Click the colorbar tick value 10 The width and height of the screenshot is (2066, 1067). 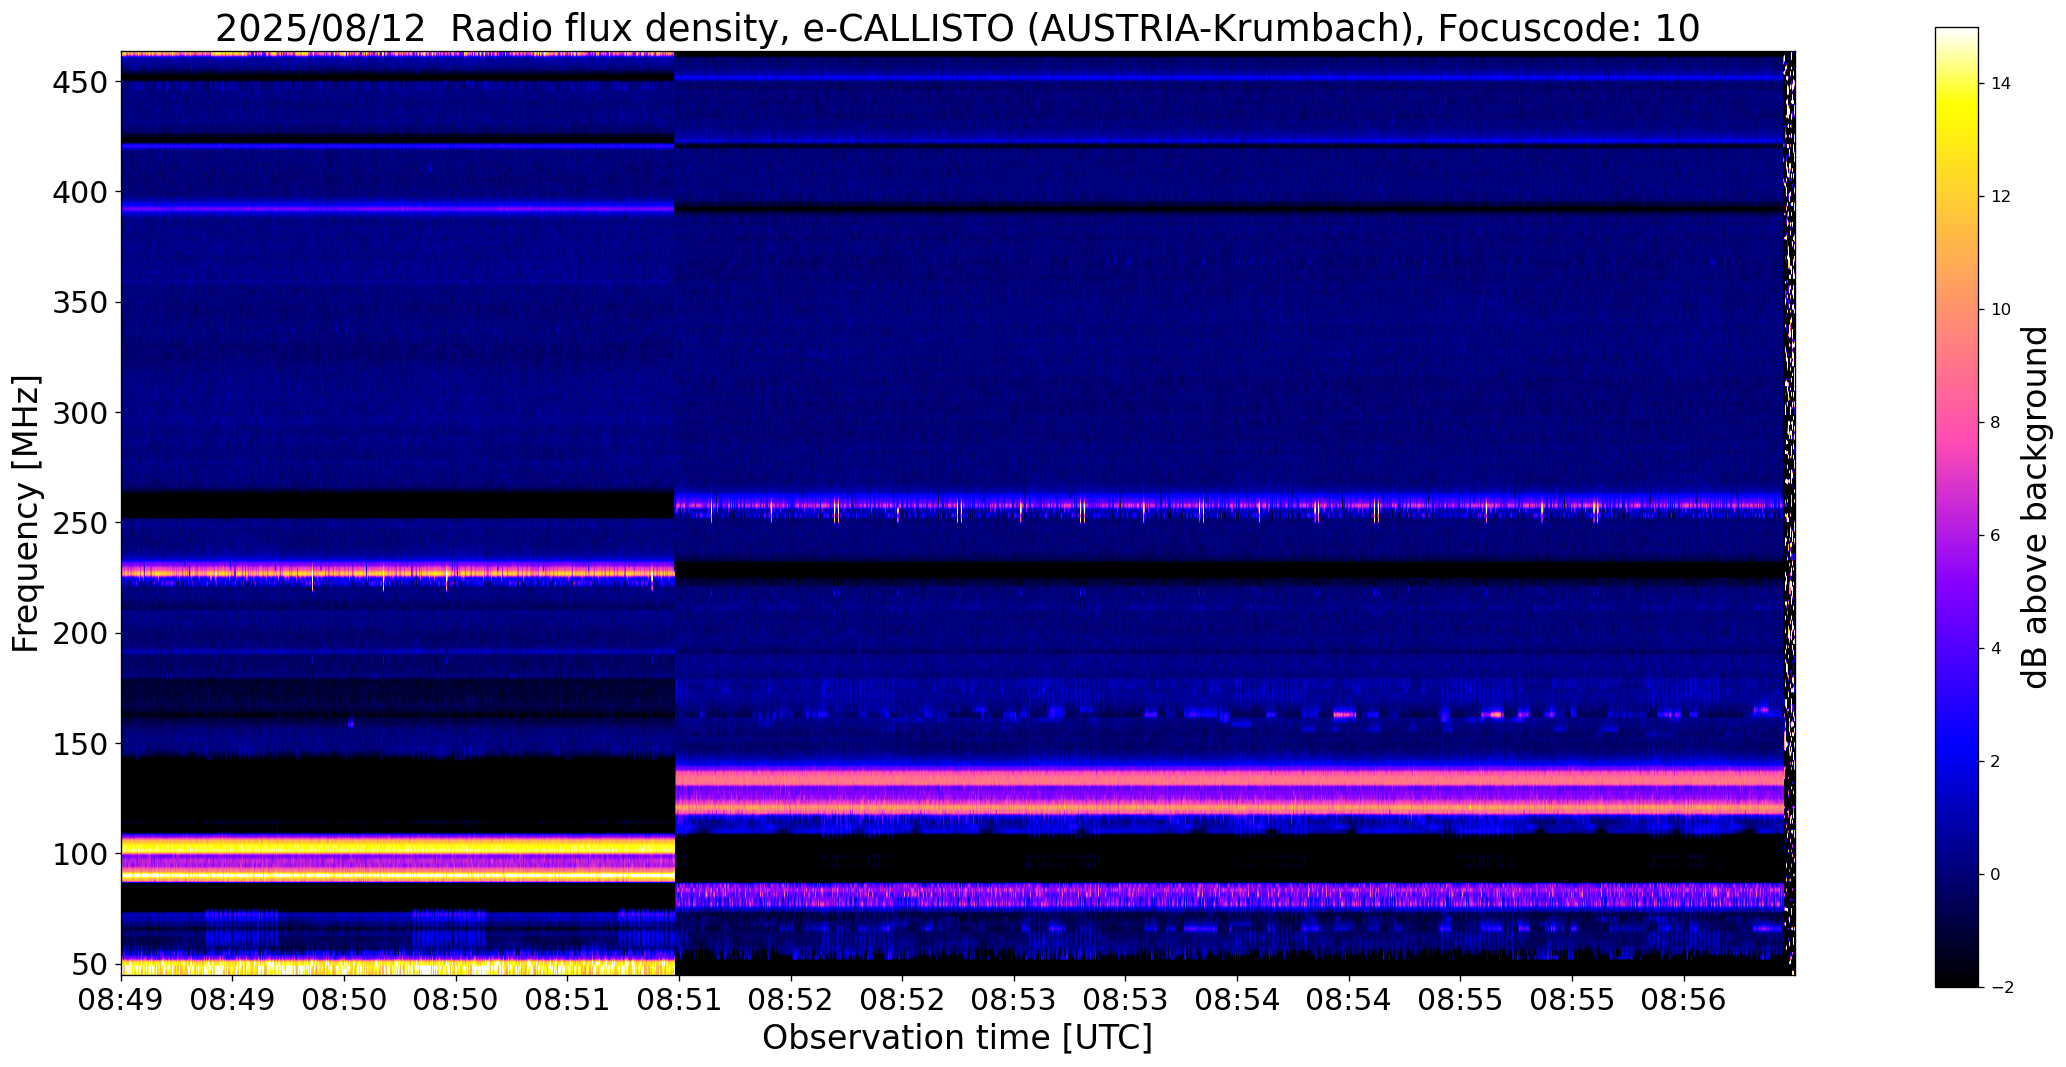(2001, 310)
